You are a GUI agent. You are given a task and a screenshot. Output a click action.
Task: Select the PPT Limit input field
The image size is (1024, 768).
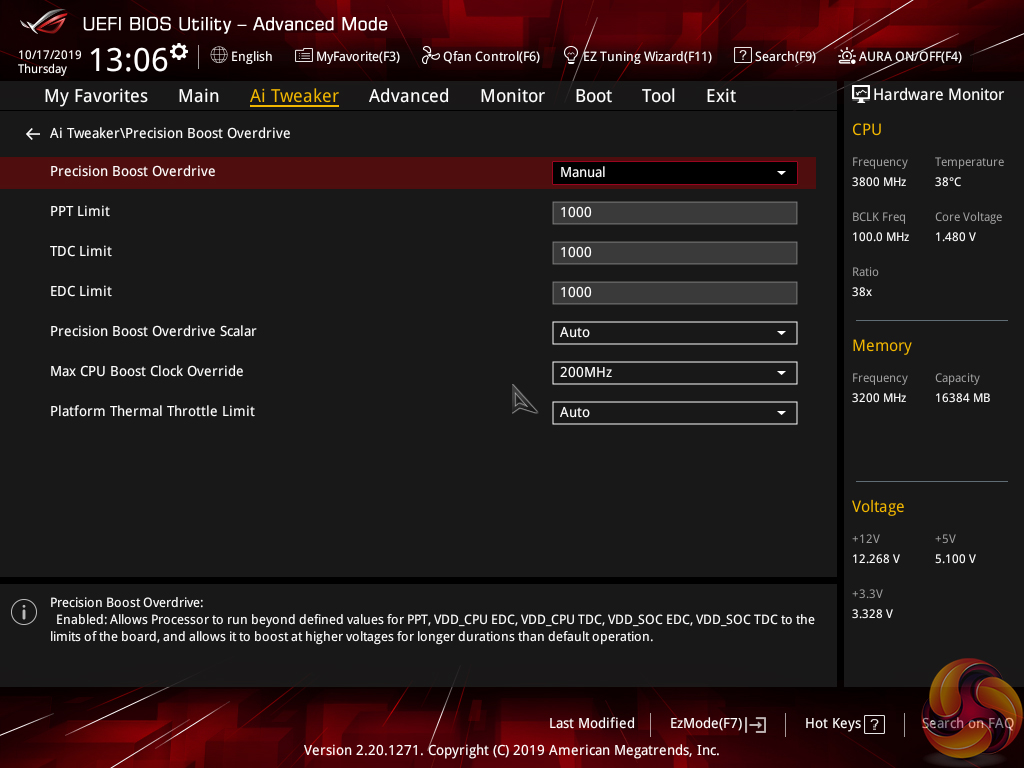[674, 213]
